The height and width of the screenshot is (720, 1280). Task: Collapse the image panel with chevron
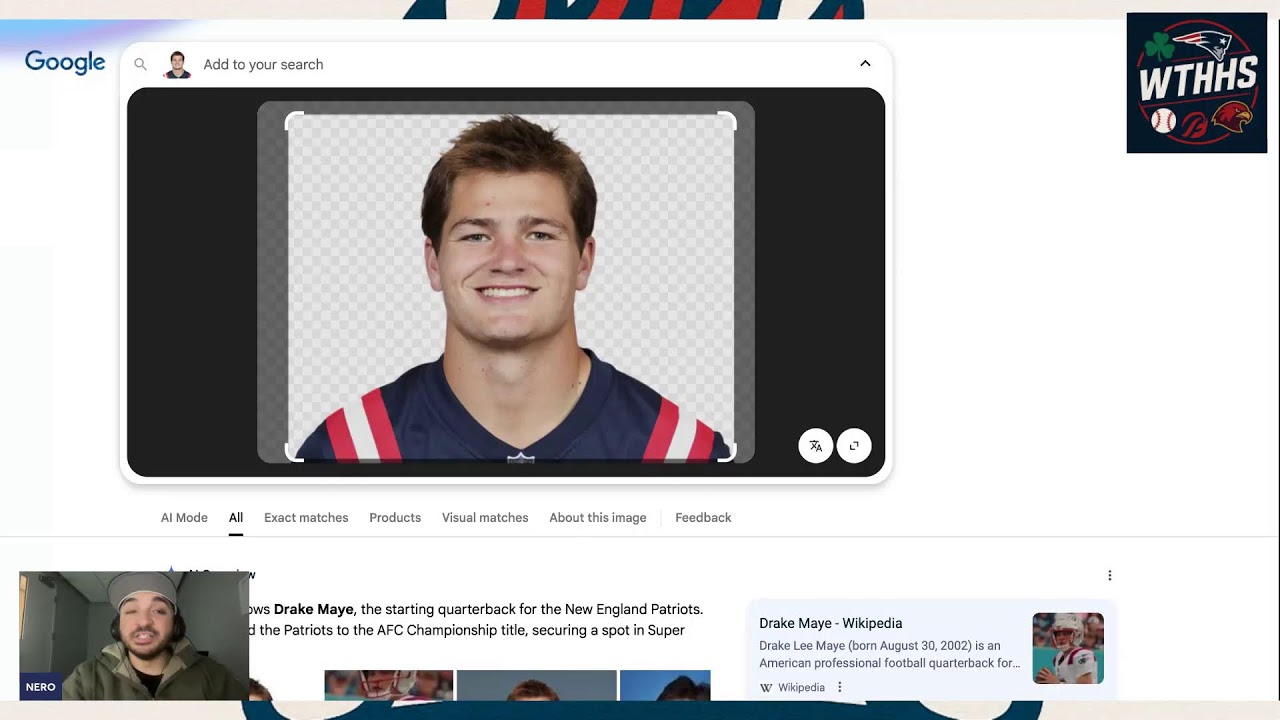click(x=865, y=63)
